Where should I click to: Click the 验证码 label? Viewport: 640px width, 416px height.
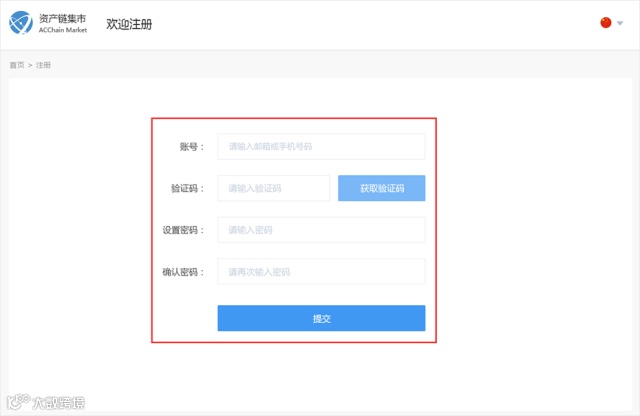(x=187, y=189)
